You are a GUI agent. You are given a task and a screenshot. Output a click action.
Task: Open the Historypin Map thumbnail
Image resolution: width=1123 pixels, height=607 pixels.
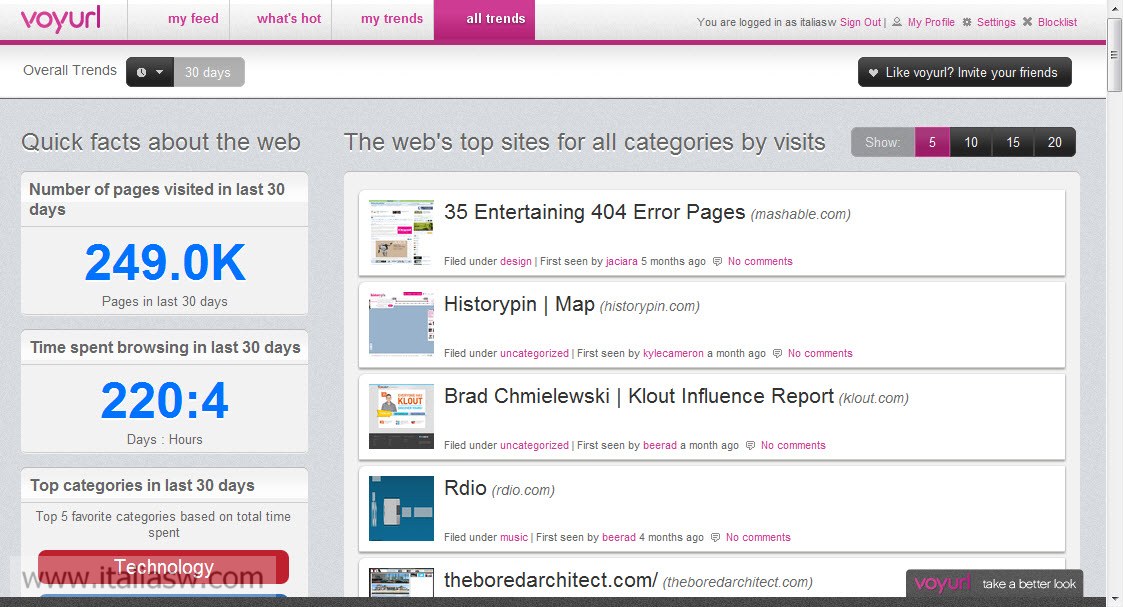(x=401, y=324)
